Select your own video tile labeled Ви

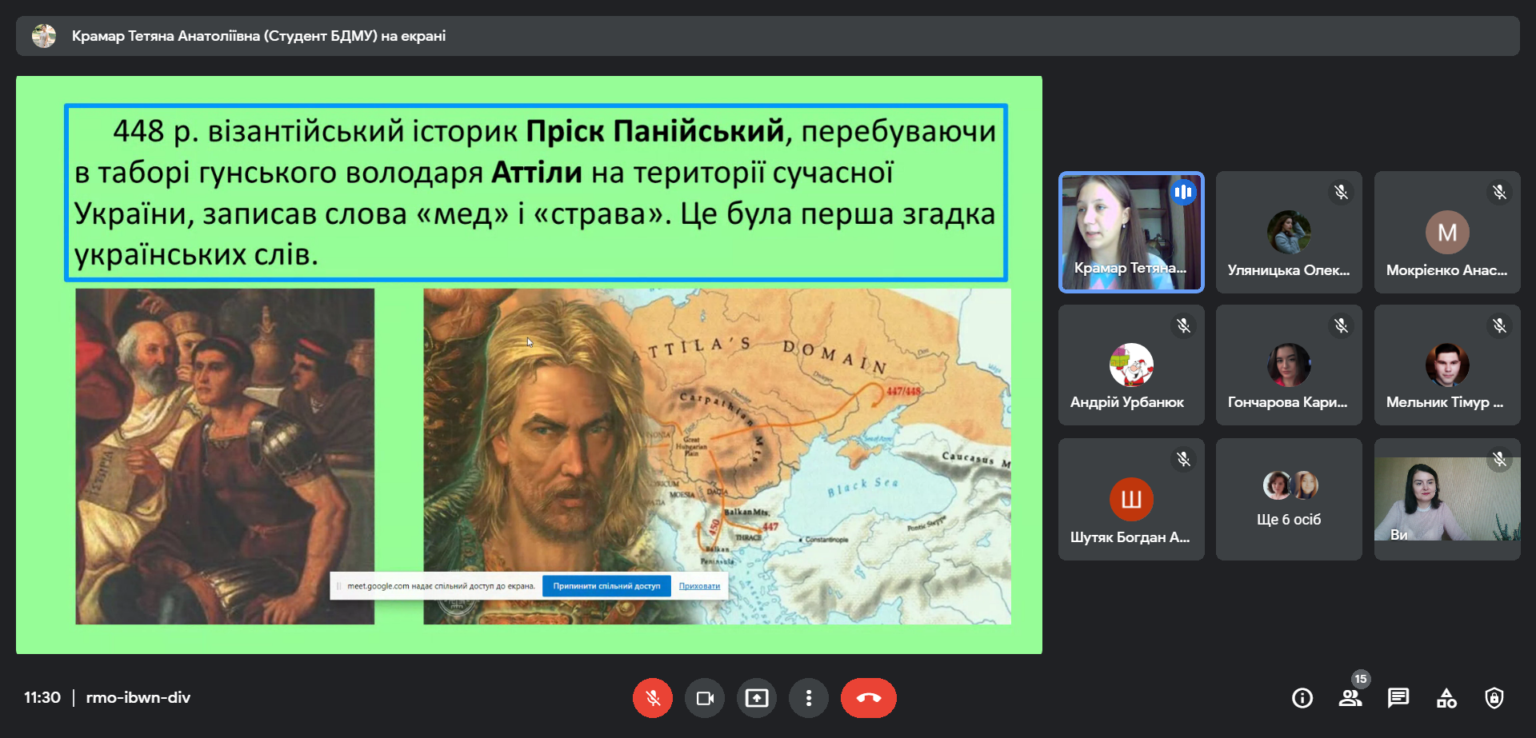[x=1447, y=499]
